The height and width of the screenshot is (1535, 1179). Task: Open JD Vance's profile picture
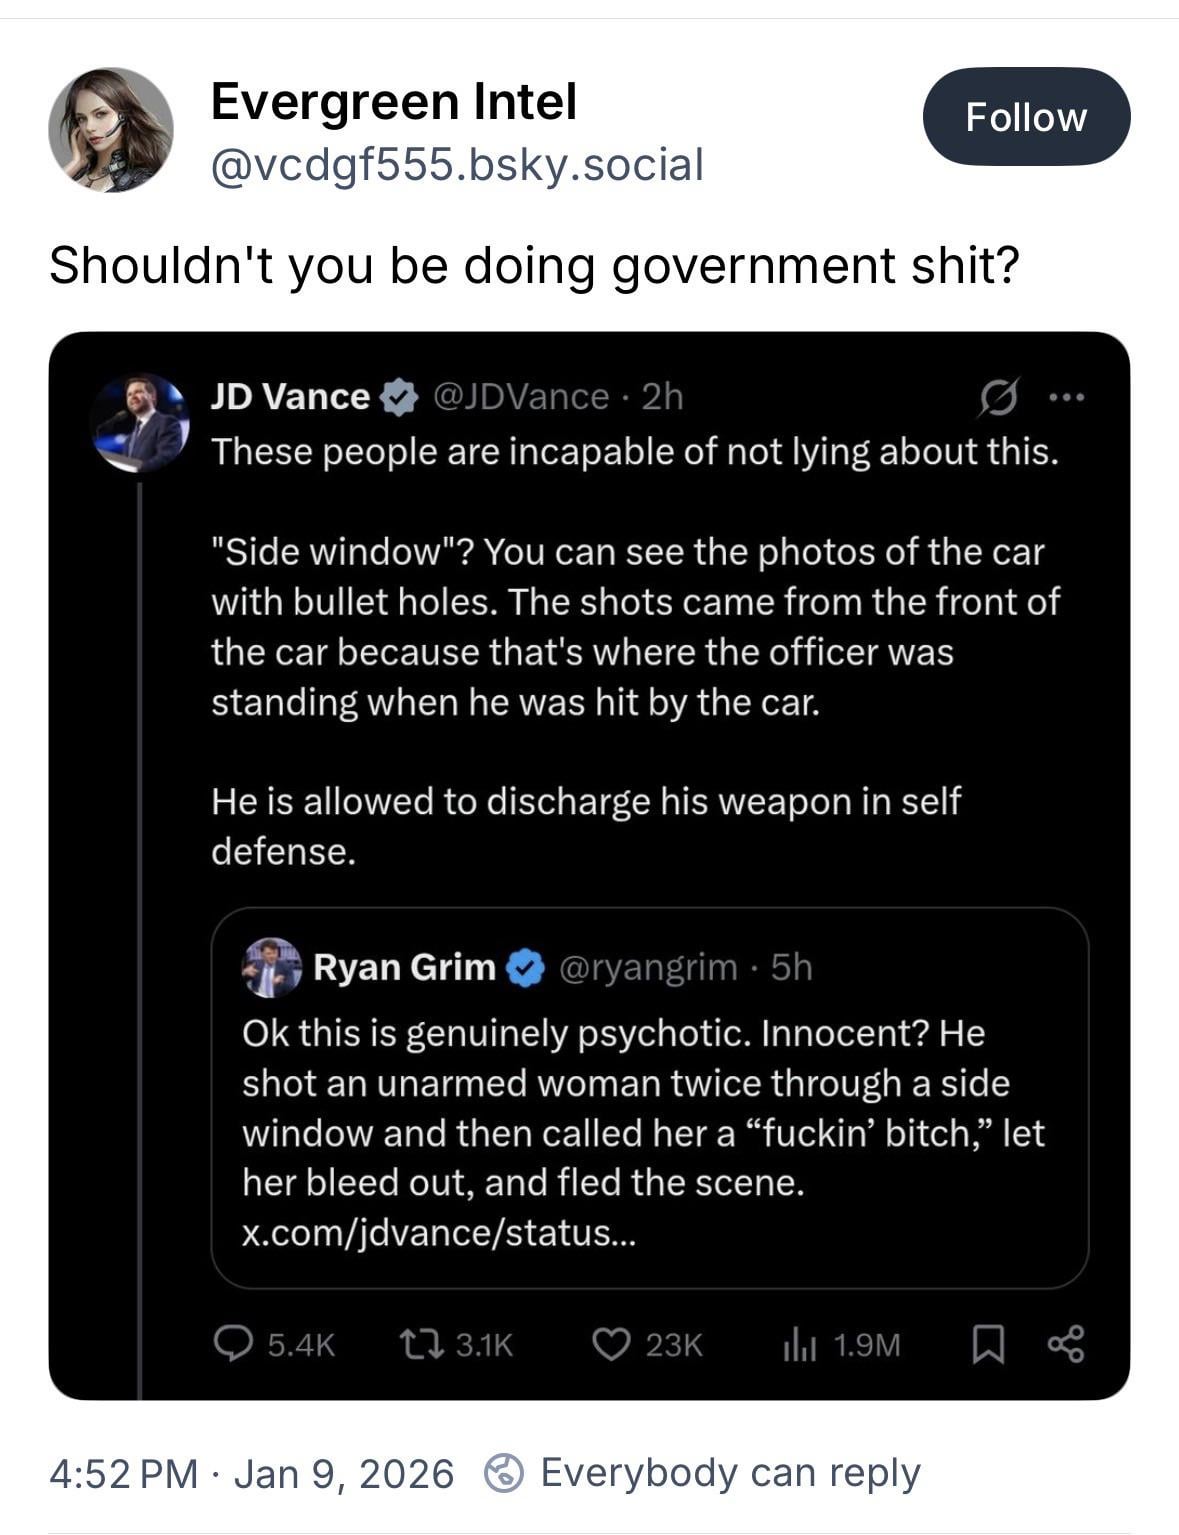pyautogui.click(x=140, y=423)
